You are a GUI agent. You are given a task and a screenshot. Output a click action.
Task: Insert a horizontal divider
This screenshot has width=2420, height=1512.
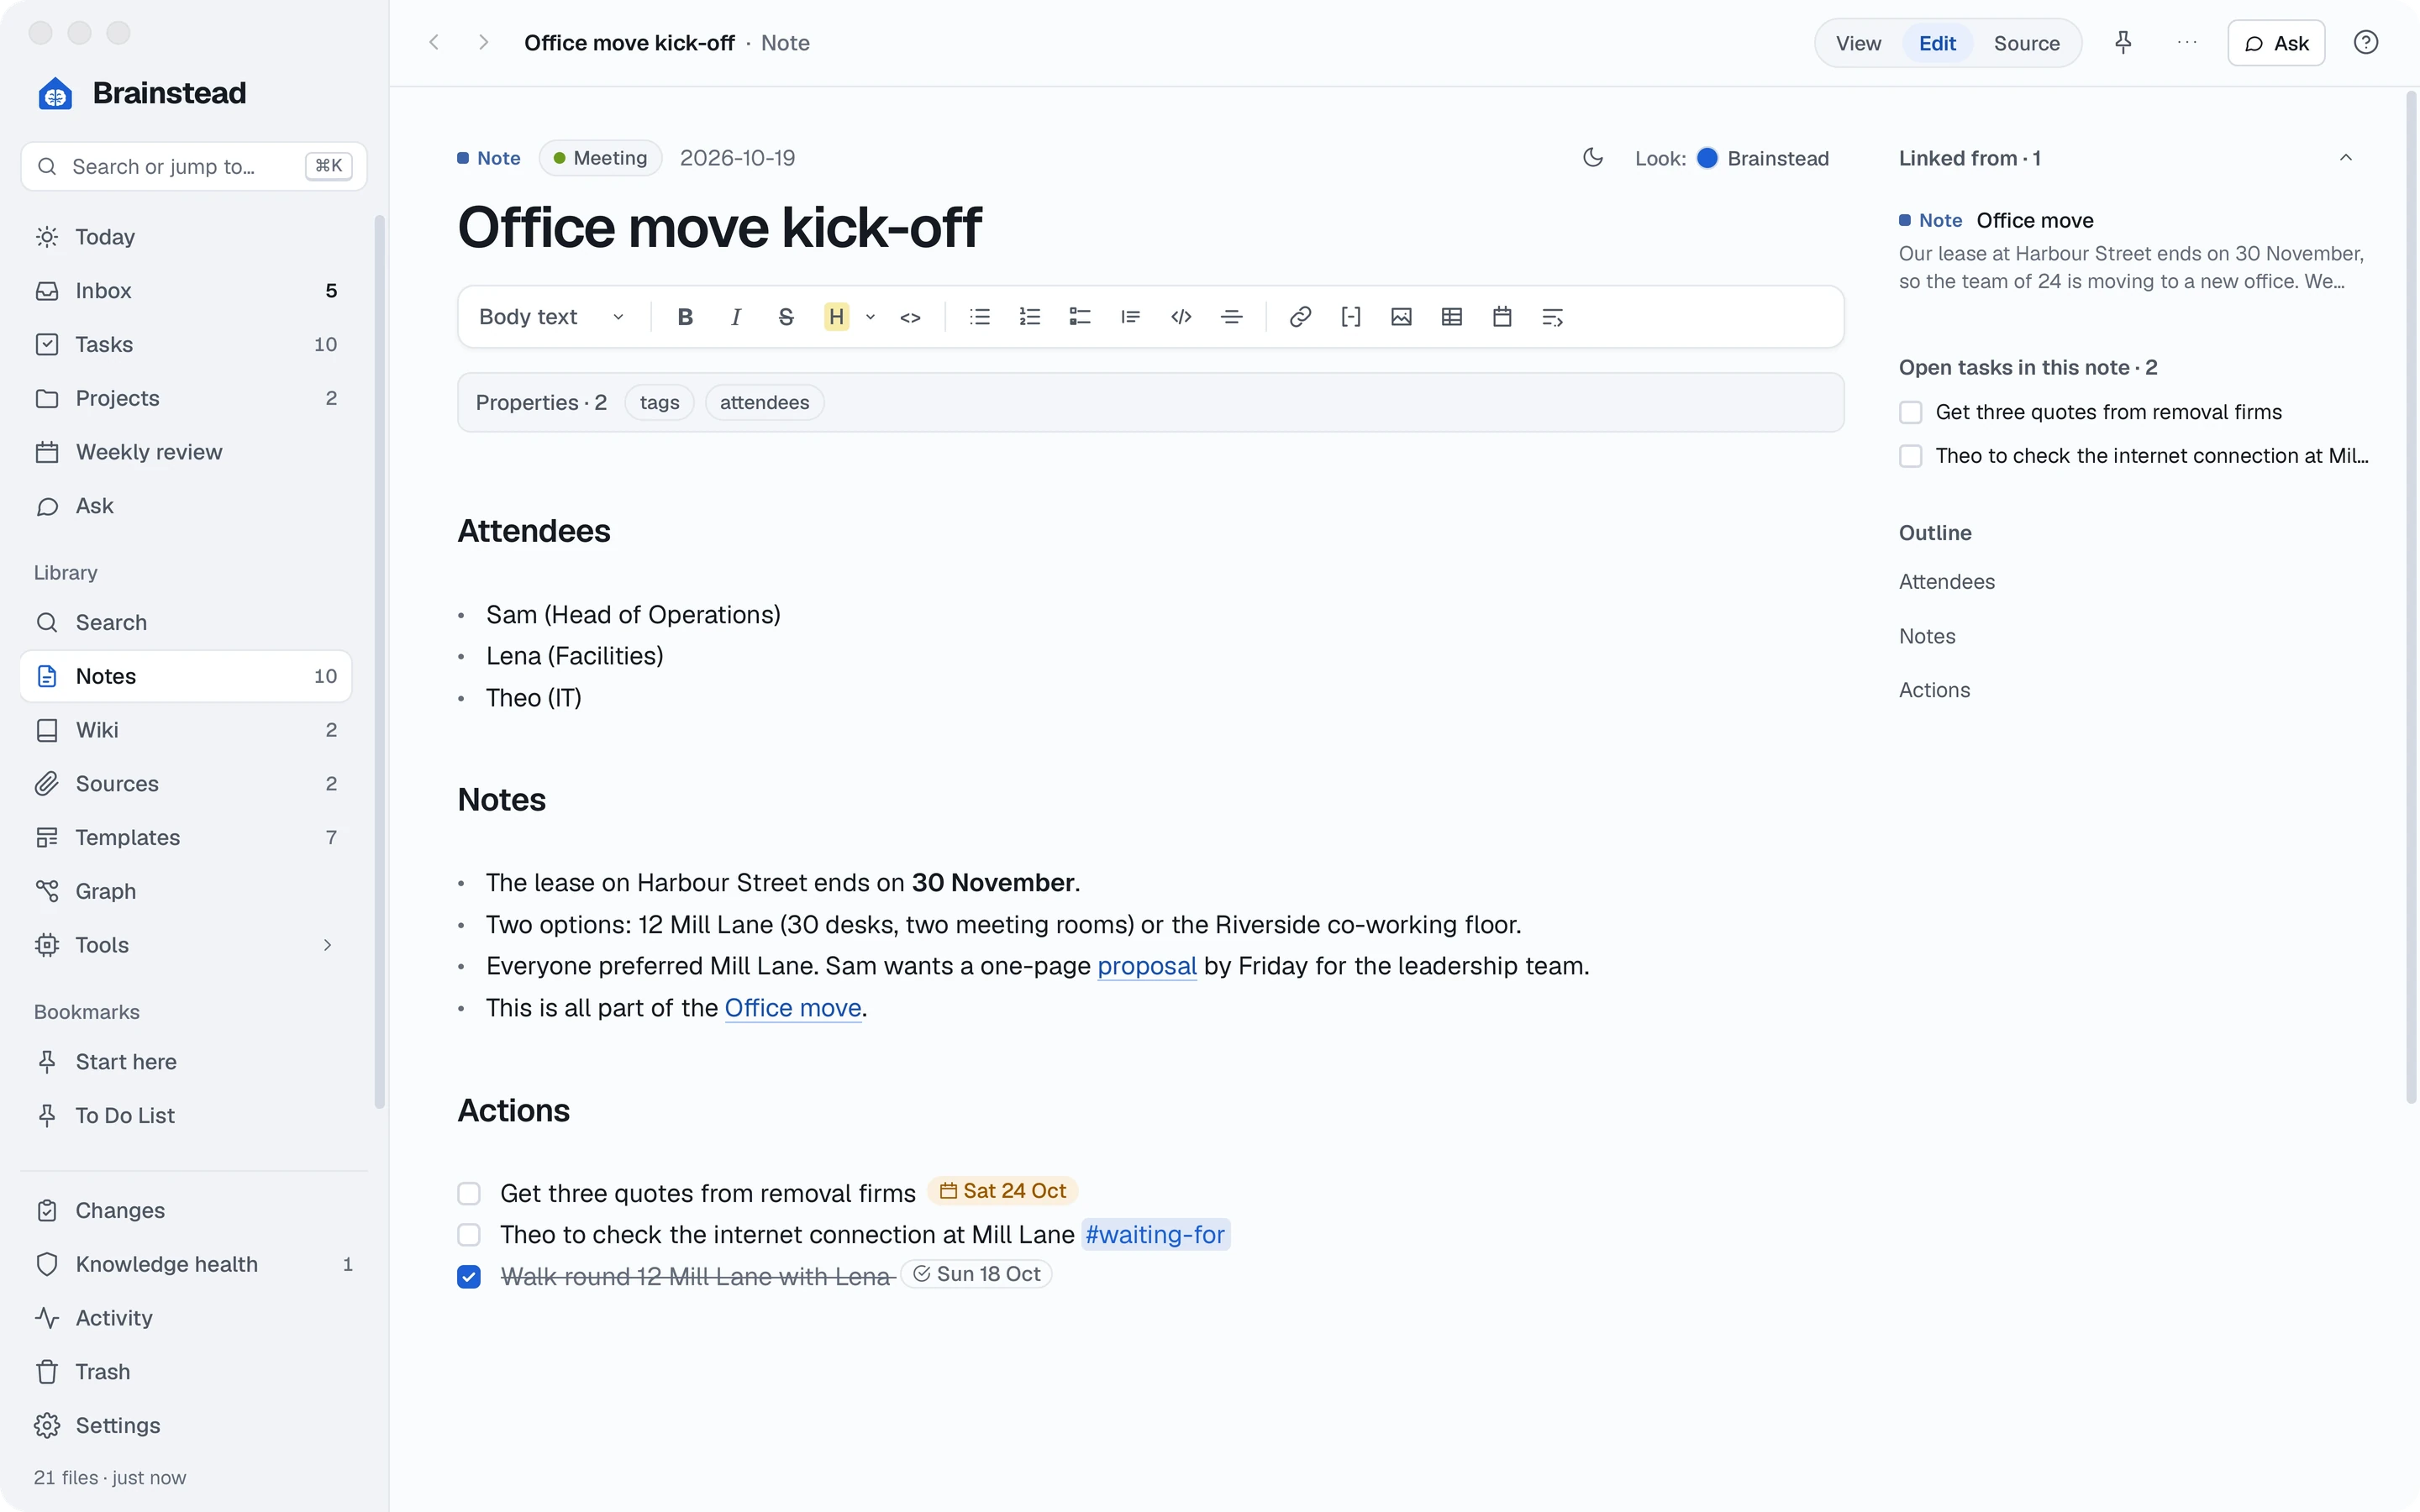[1232, 317]
